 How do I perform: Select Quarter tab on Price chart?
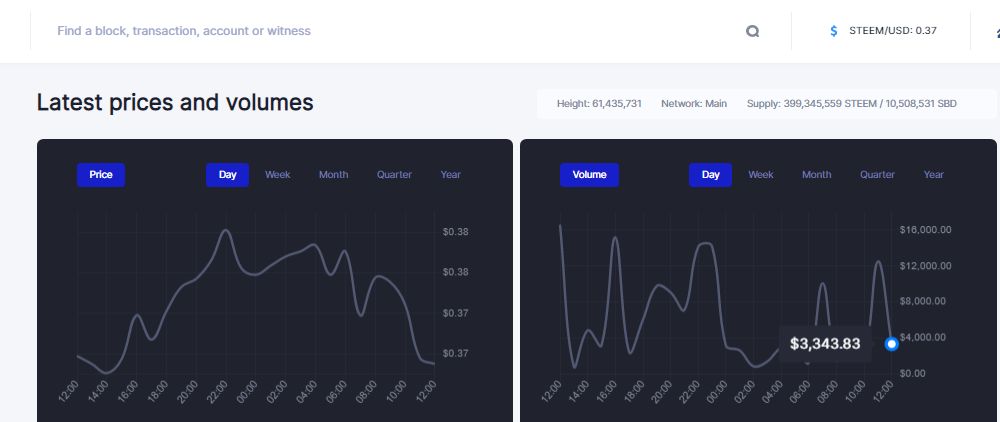pyautogui.click(x=394, y=175)
